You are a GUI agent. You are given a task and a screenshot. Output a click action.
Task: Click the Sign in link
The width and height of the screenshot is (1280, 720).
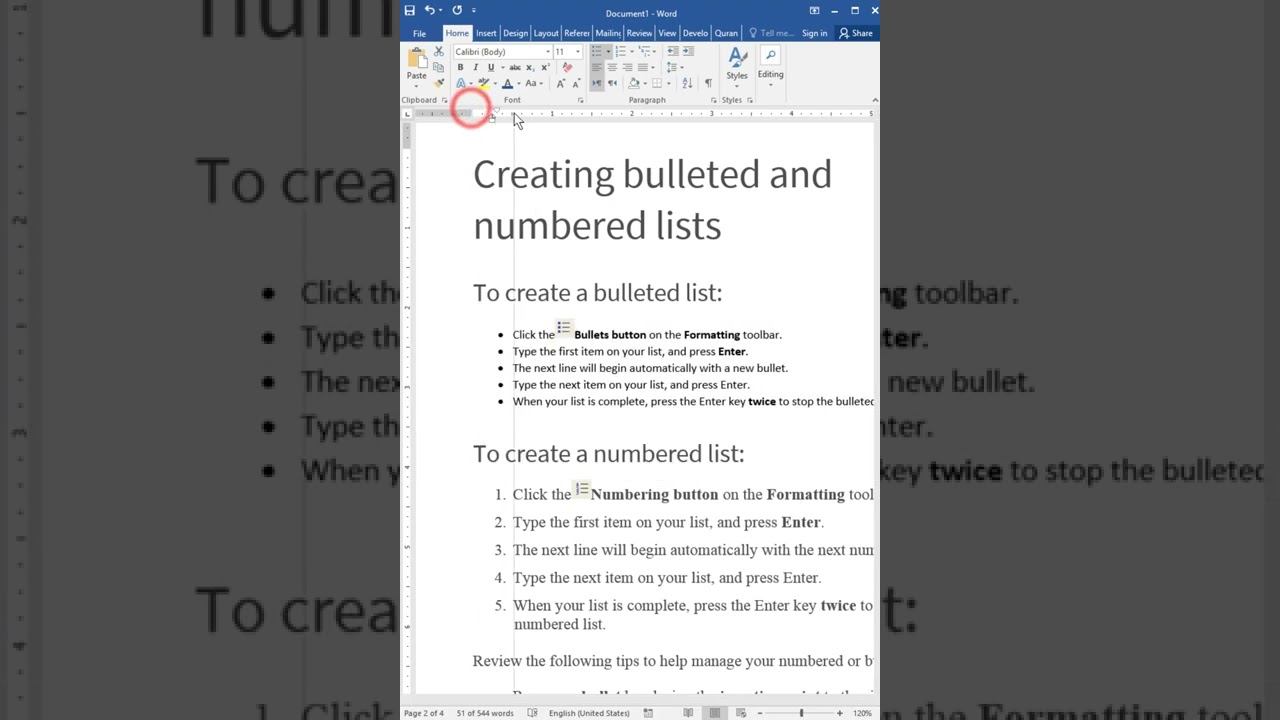814,33
